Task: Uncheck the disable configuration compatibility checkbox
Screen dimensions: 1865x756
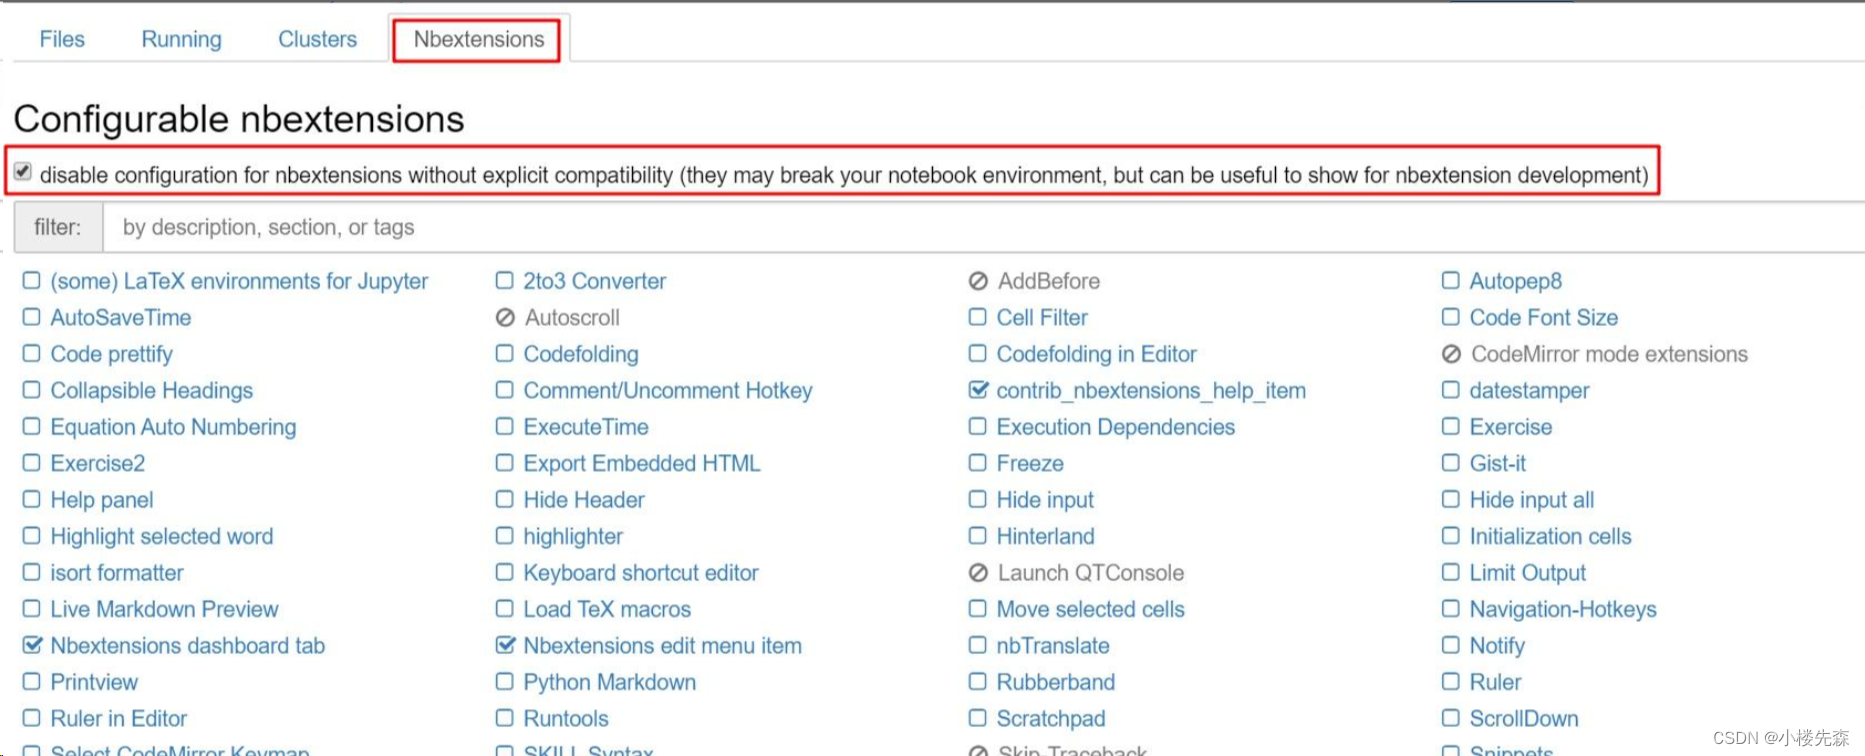Action: [x=23, y=172]
